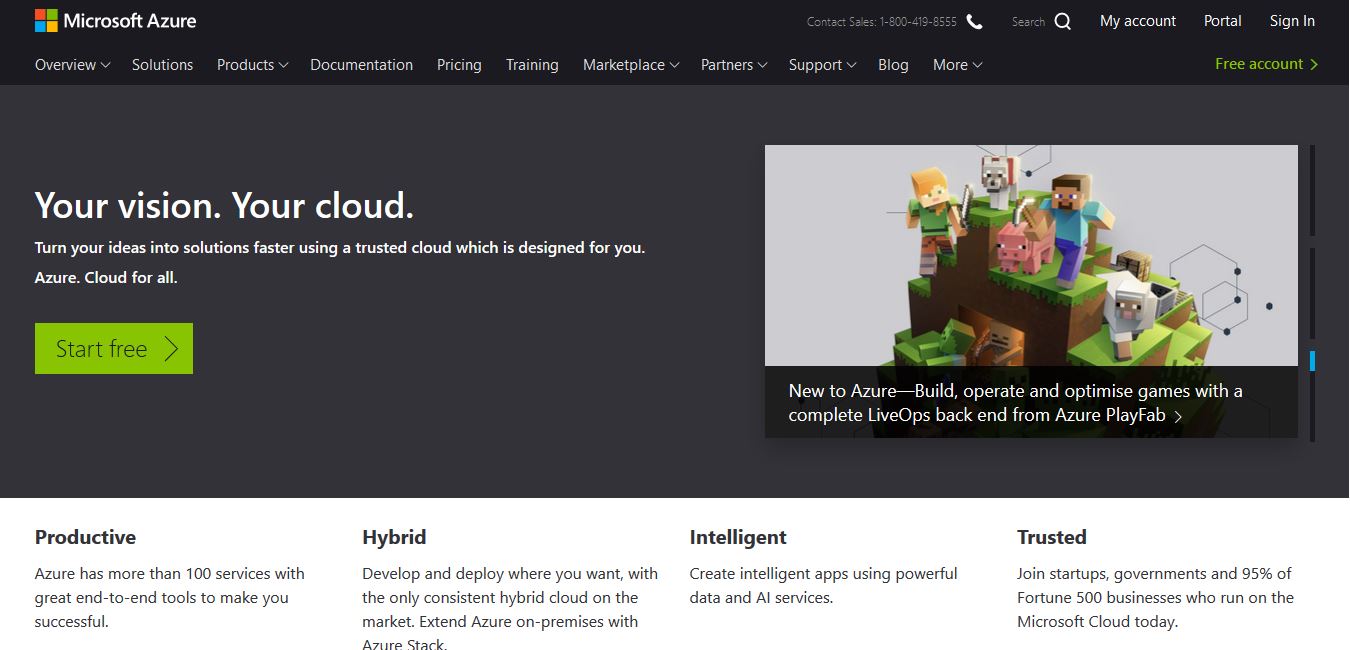Expand the Products dropdown menu
The width and height of the screenshot is (1350, 650).
[x=252, y=65]
